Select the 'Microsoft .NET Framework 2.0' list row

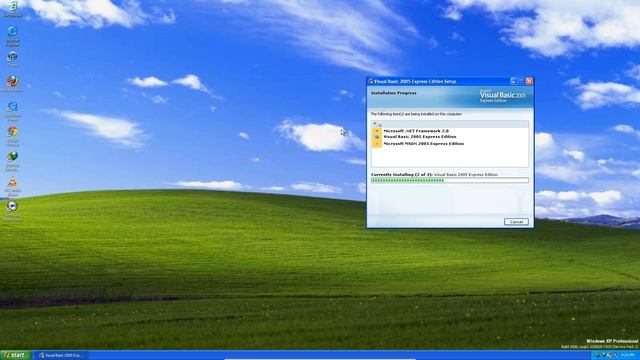click(x=450, y=131)
